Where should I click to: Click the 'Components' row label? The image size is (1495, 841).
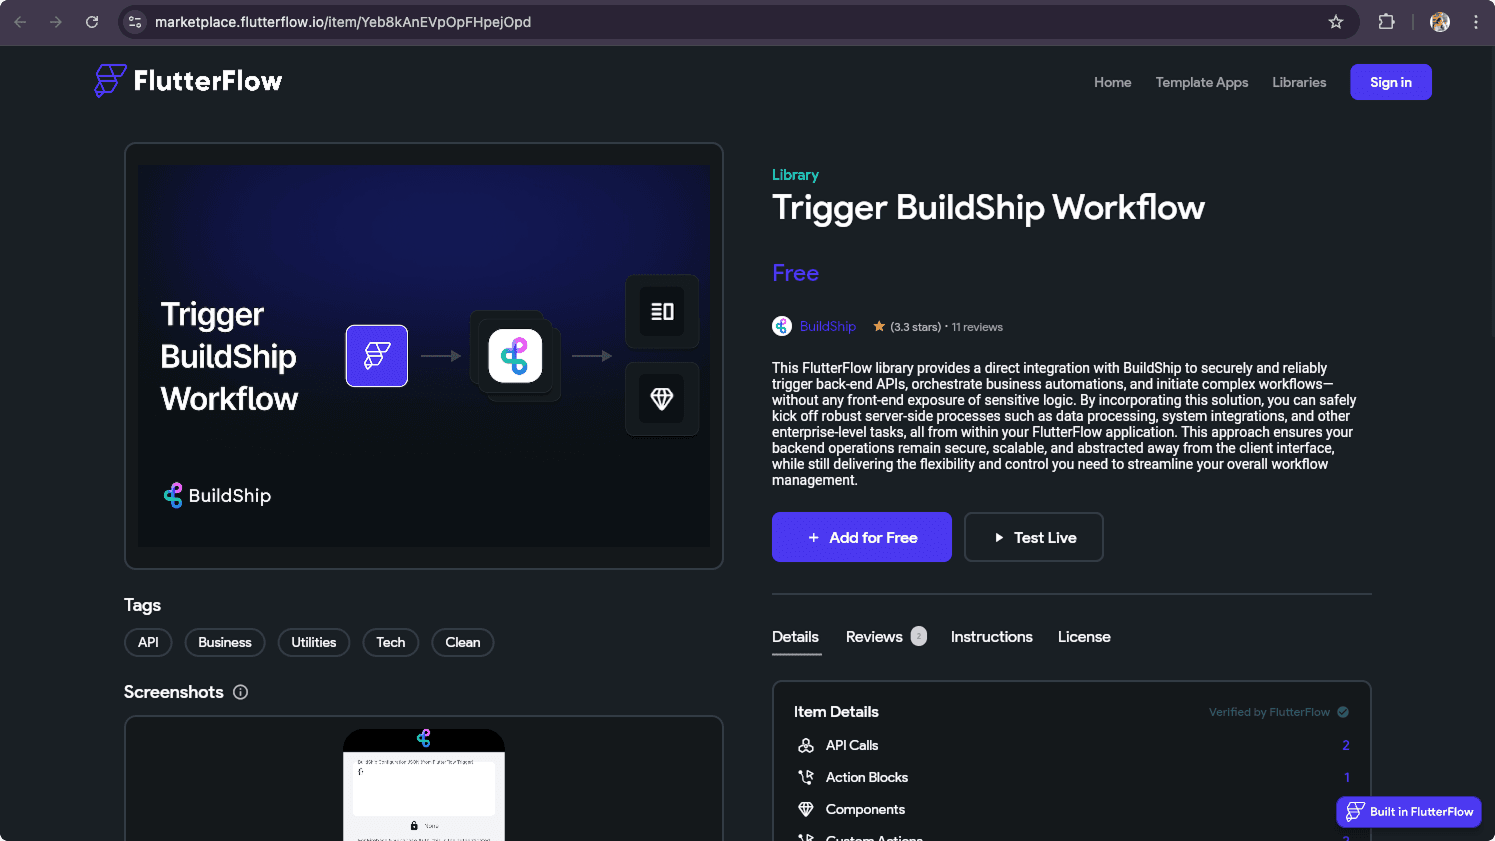pos(865,809)
